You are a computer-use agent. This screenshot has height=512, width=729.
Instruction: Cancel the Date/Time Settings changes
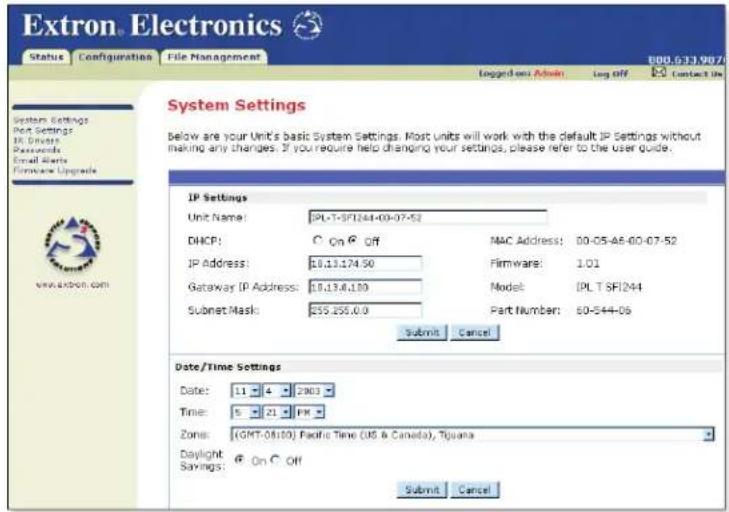click(x=475, y=490)
